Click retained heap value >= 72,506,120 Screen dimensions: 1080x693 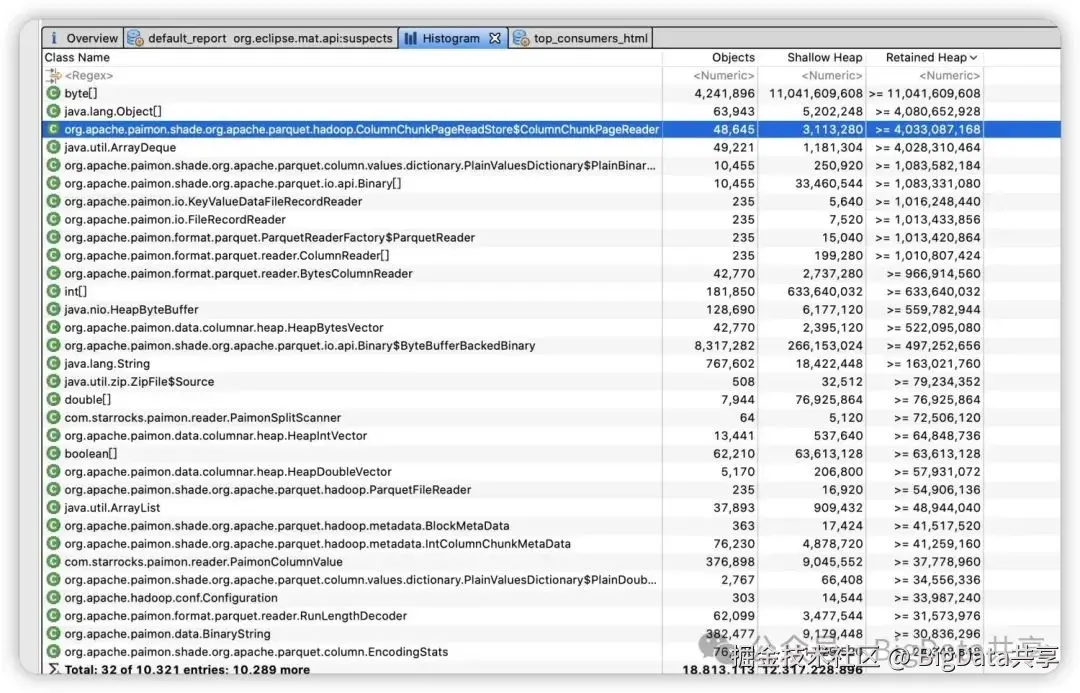[937, 417]
